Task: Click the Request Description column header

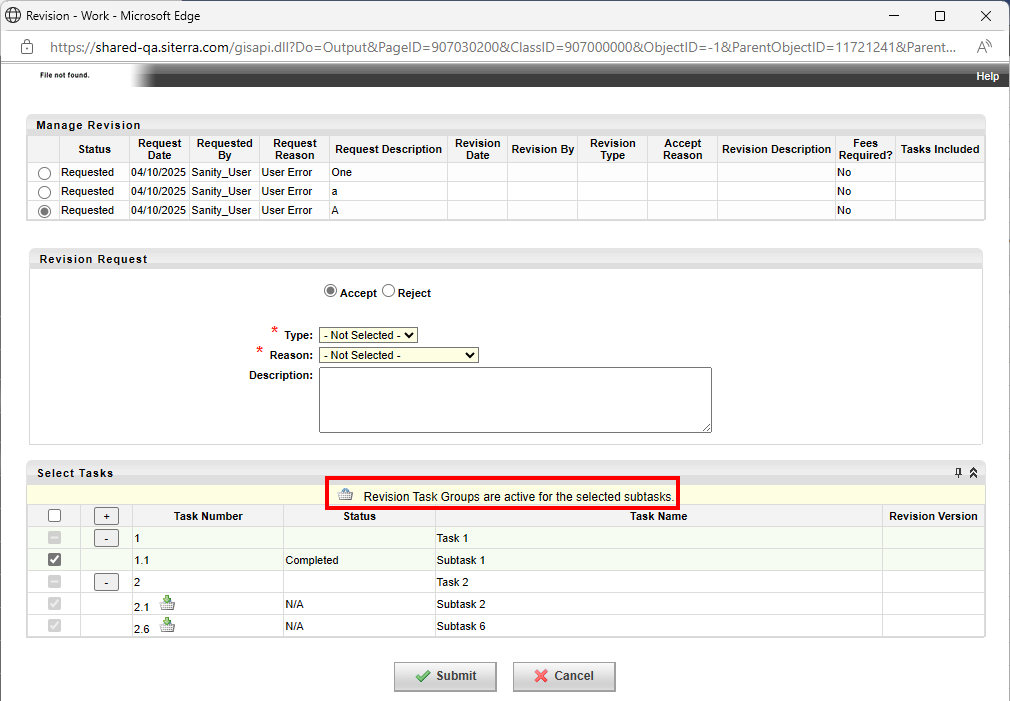Action: 388,149
